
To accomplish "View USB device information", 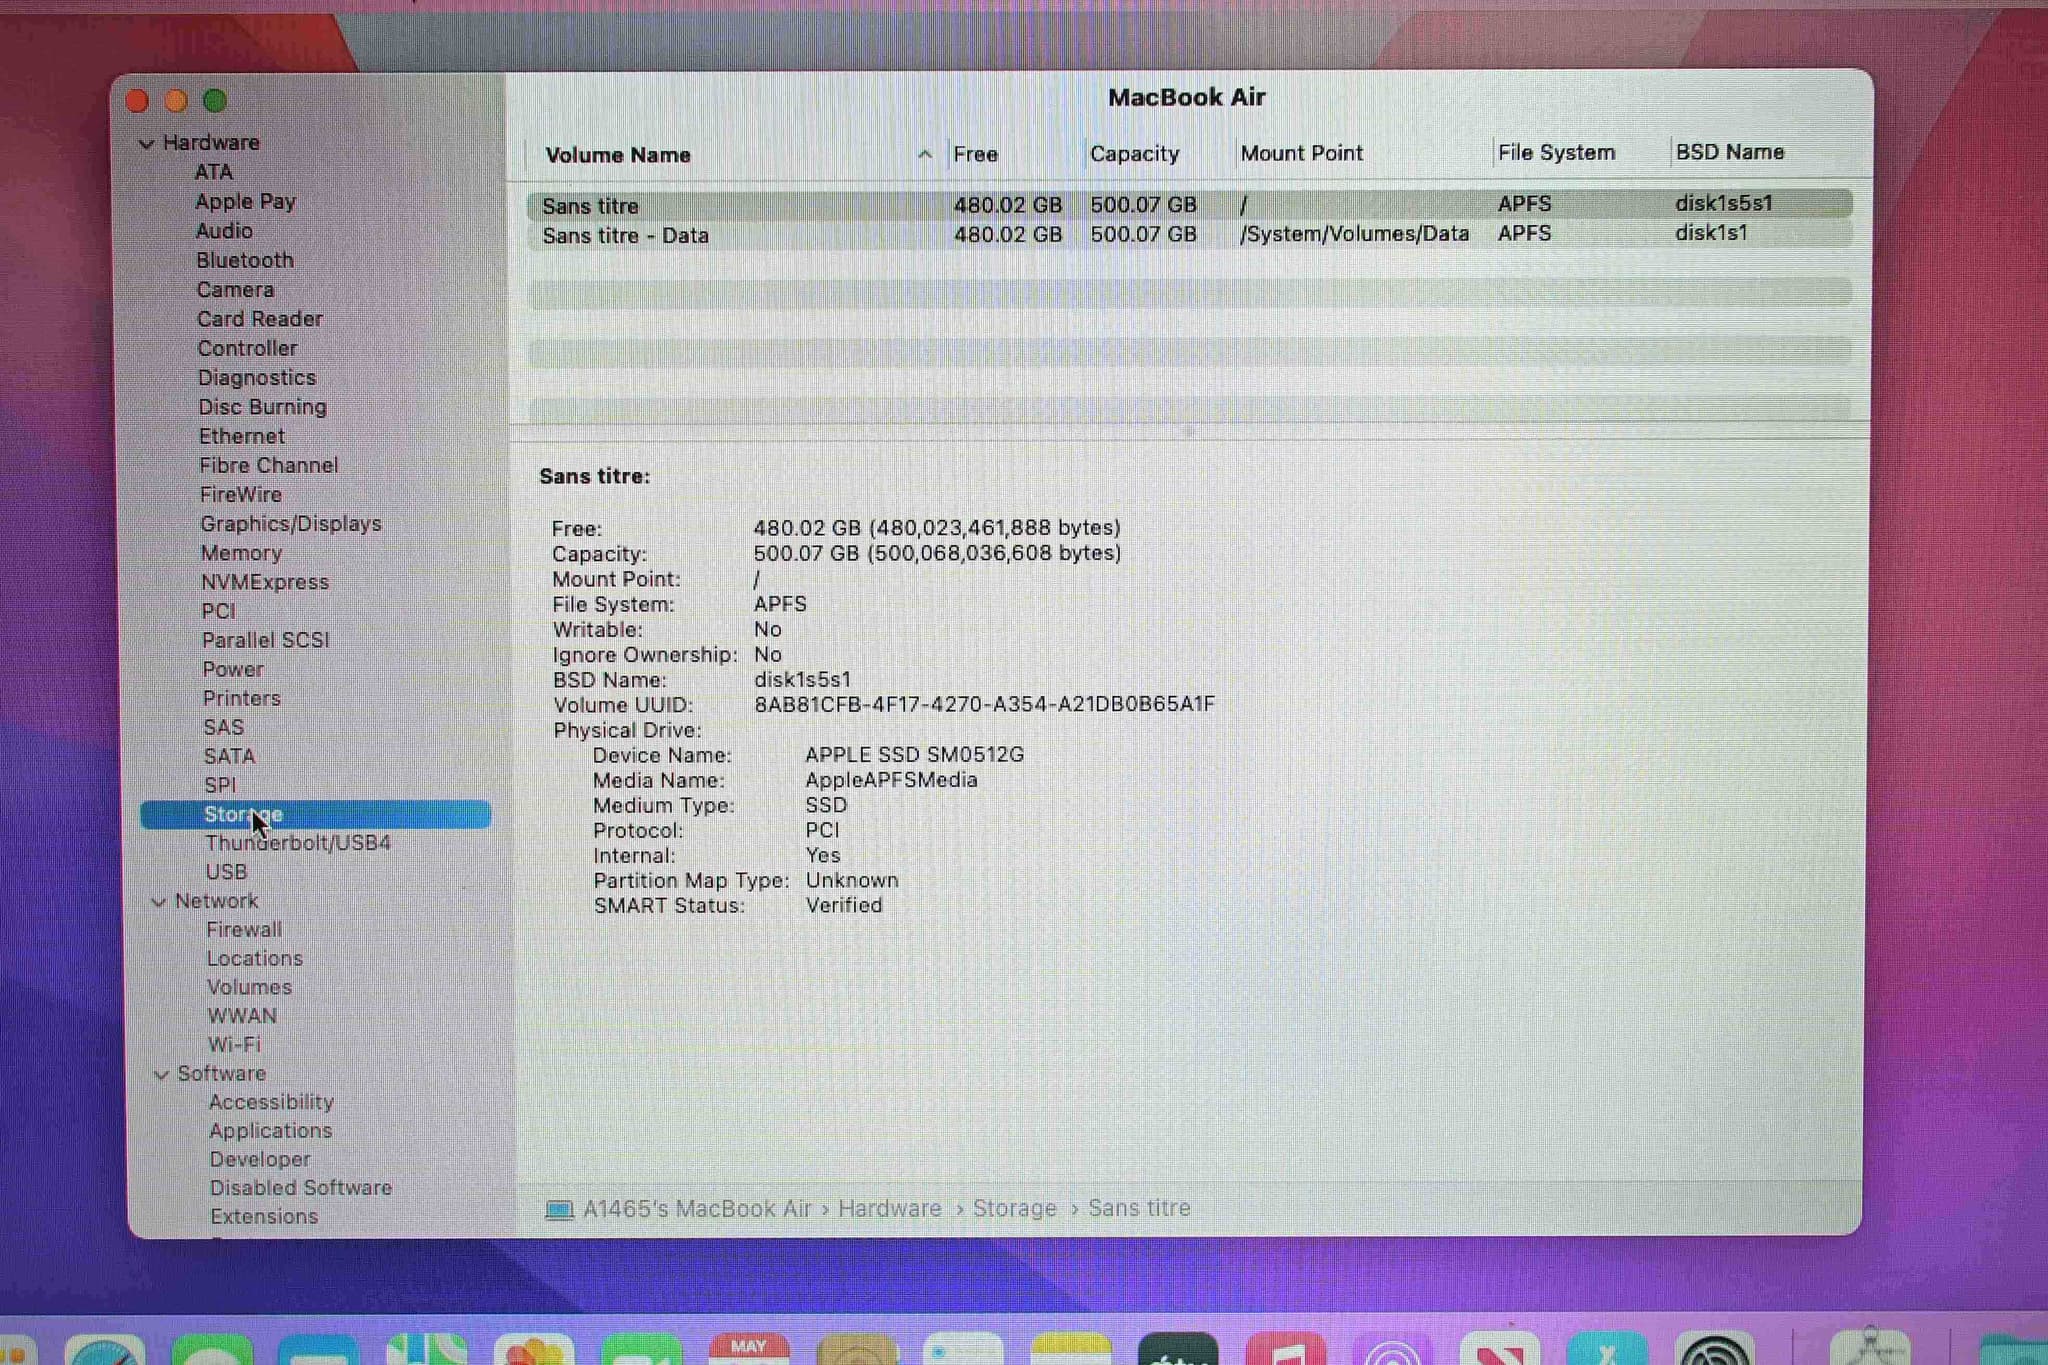I will [226, 872].
